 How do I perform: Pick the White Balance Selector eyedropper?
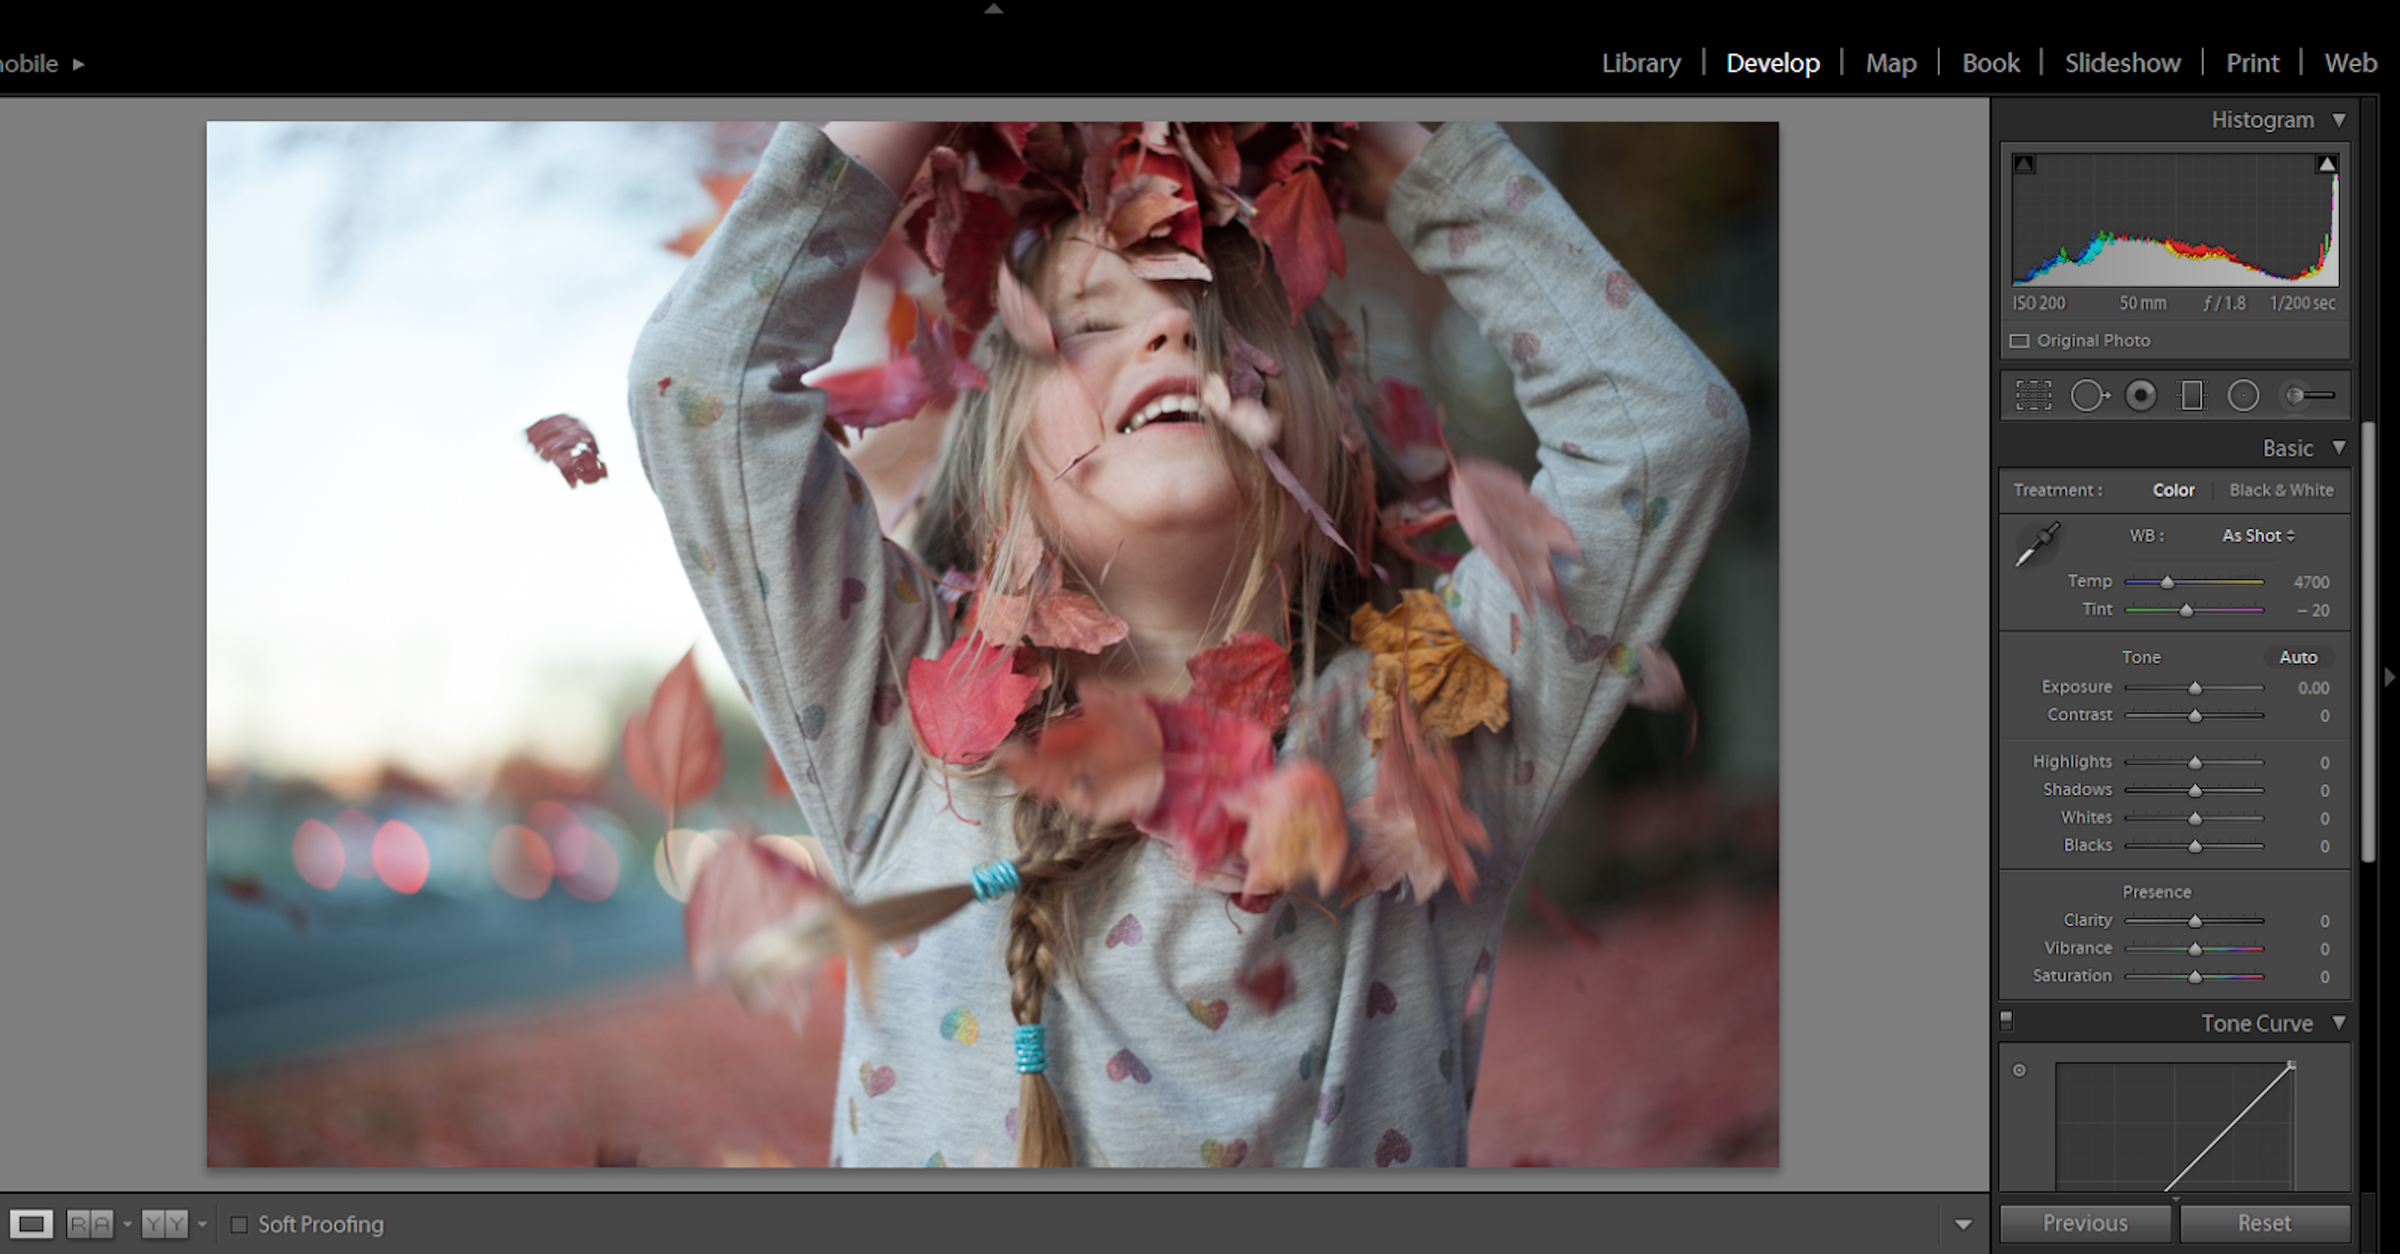click(2037, 544)
